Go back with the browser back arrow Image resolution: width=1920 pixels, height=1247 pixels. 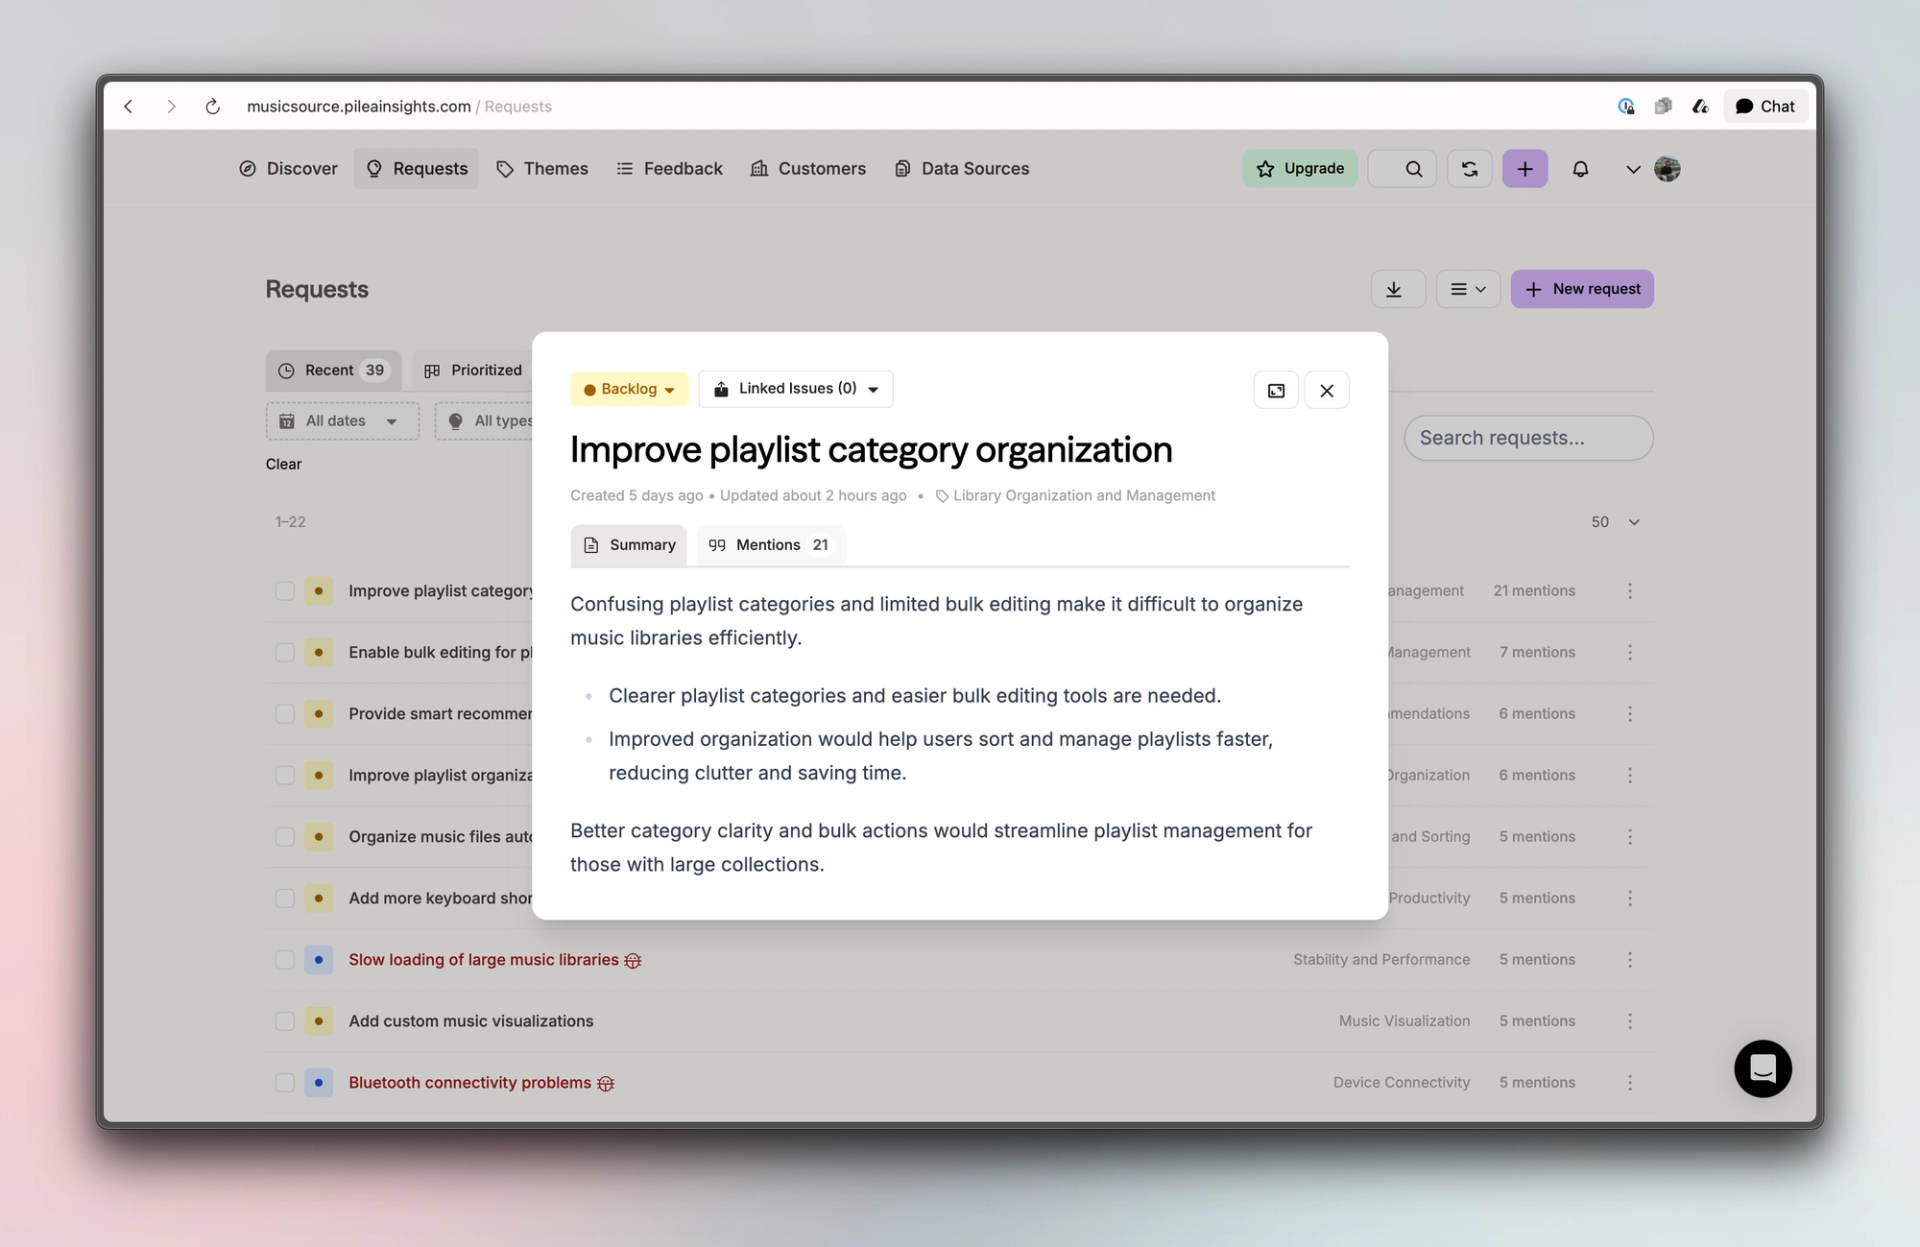coord(128,106)
